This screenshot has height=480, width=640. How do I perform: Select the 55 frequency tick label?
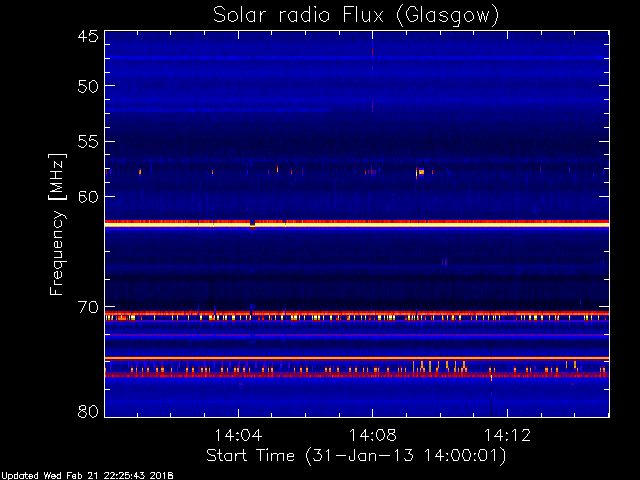(x=88, y=142)
